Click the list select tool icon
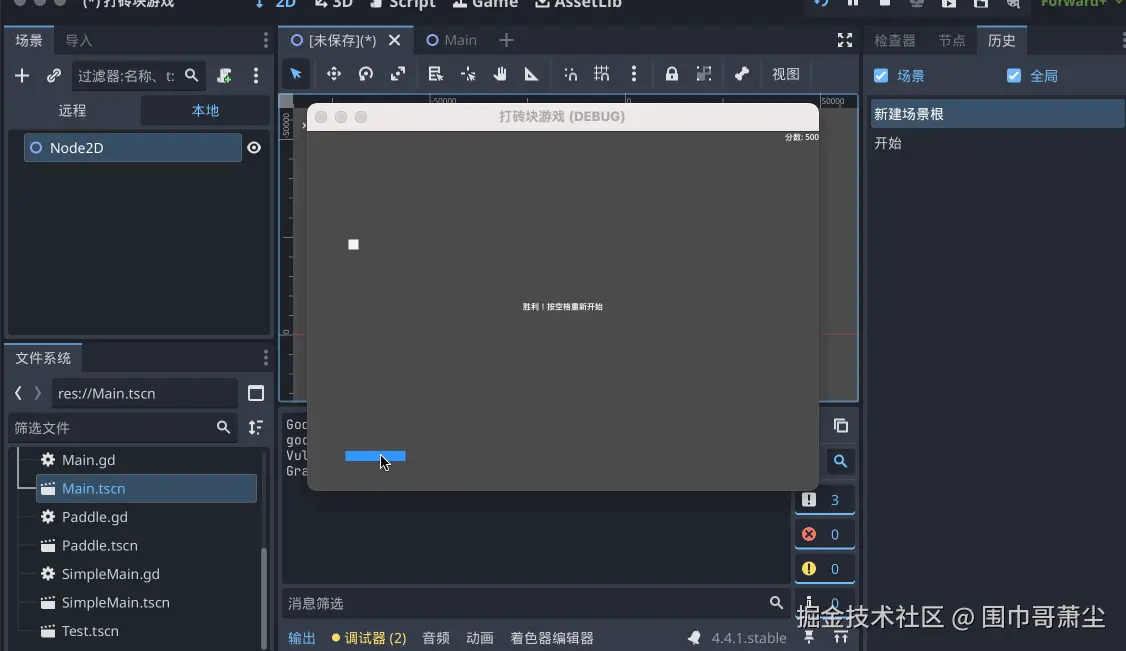The image size is (1126, 651). [435, 74]
